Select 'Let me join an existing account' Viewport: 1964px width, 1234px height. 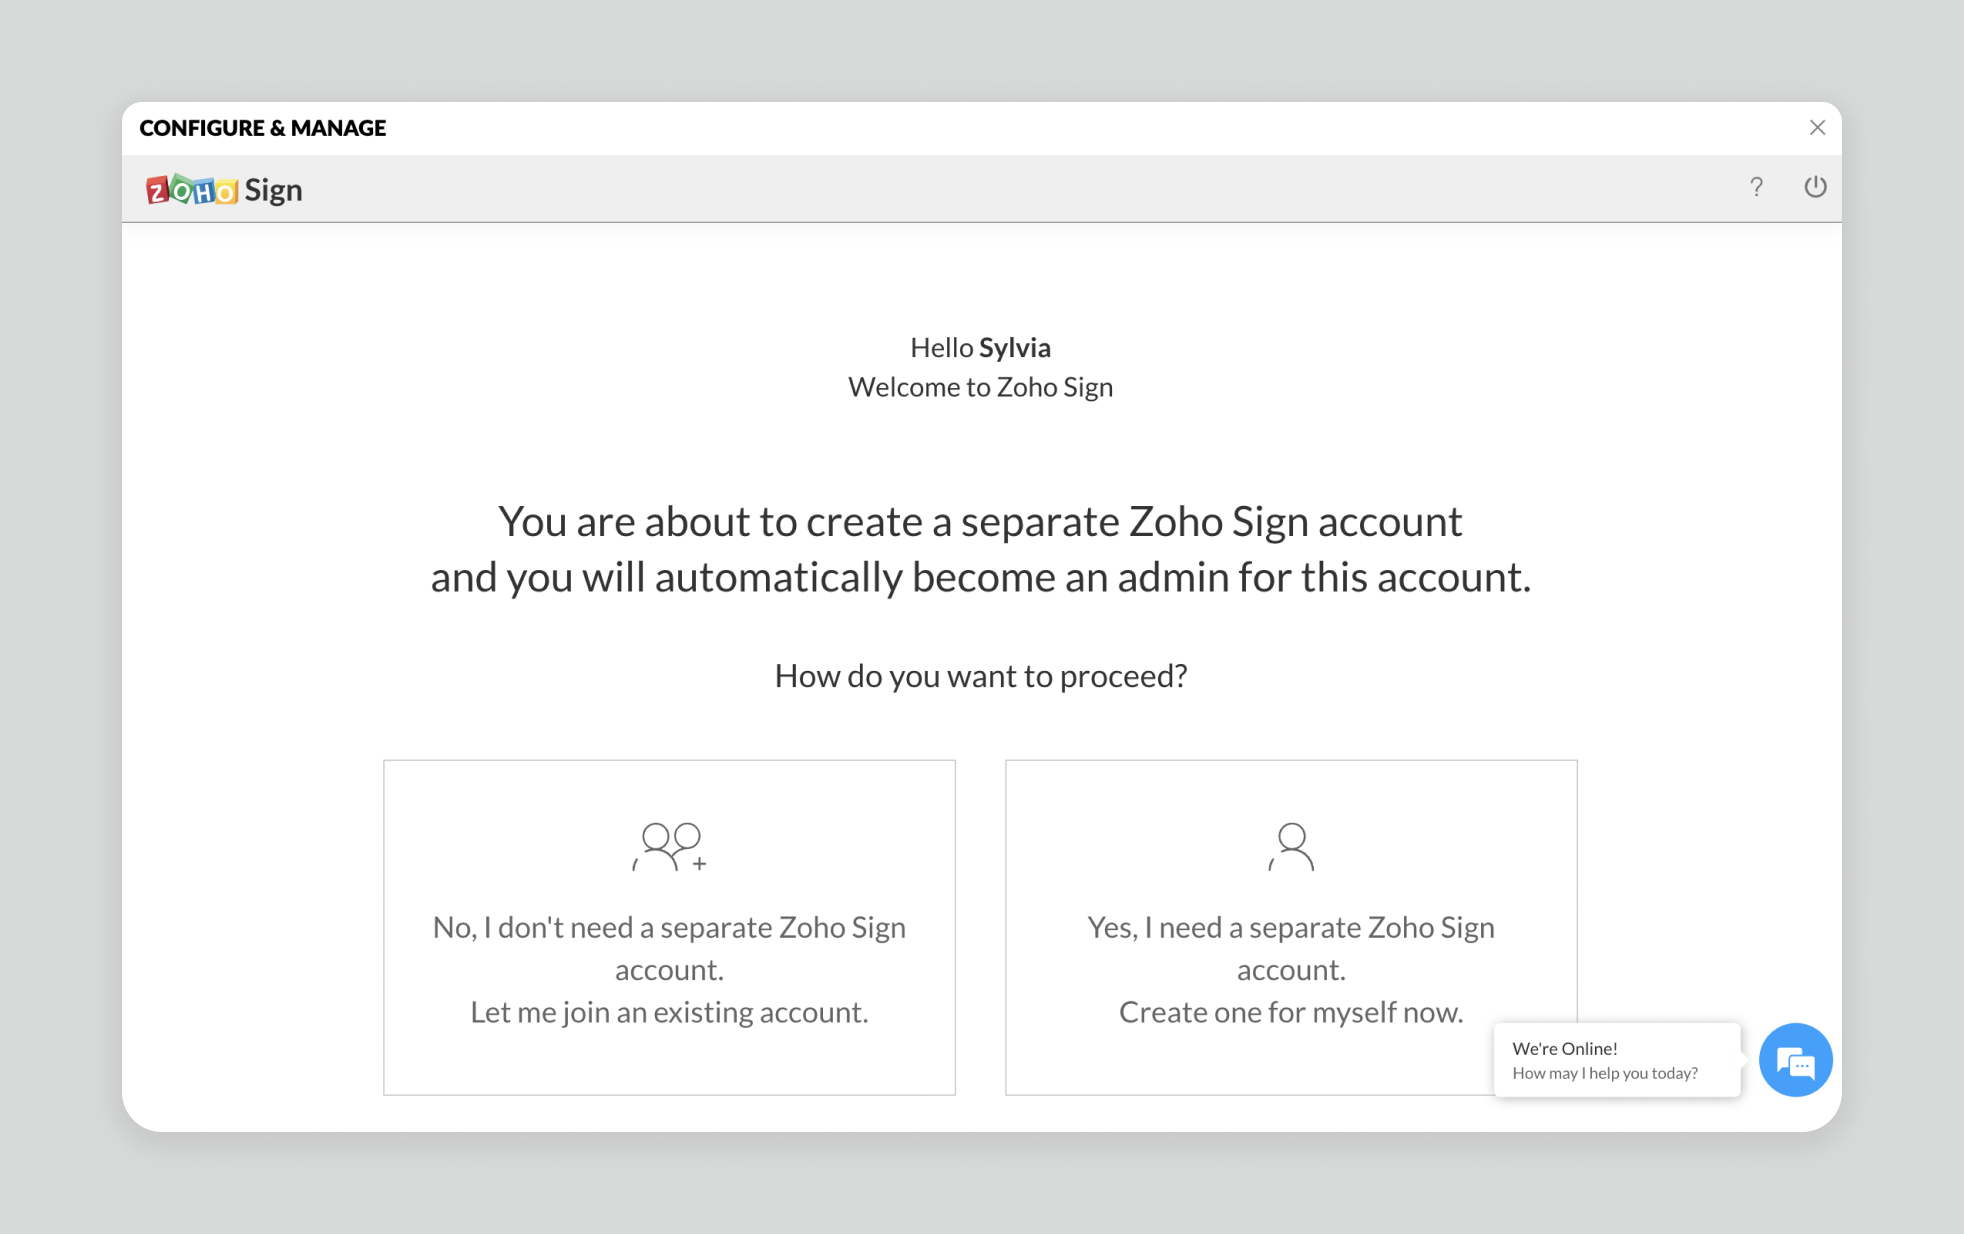point(669,1012)
